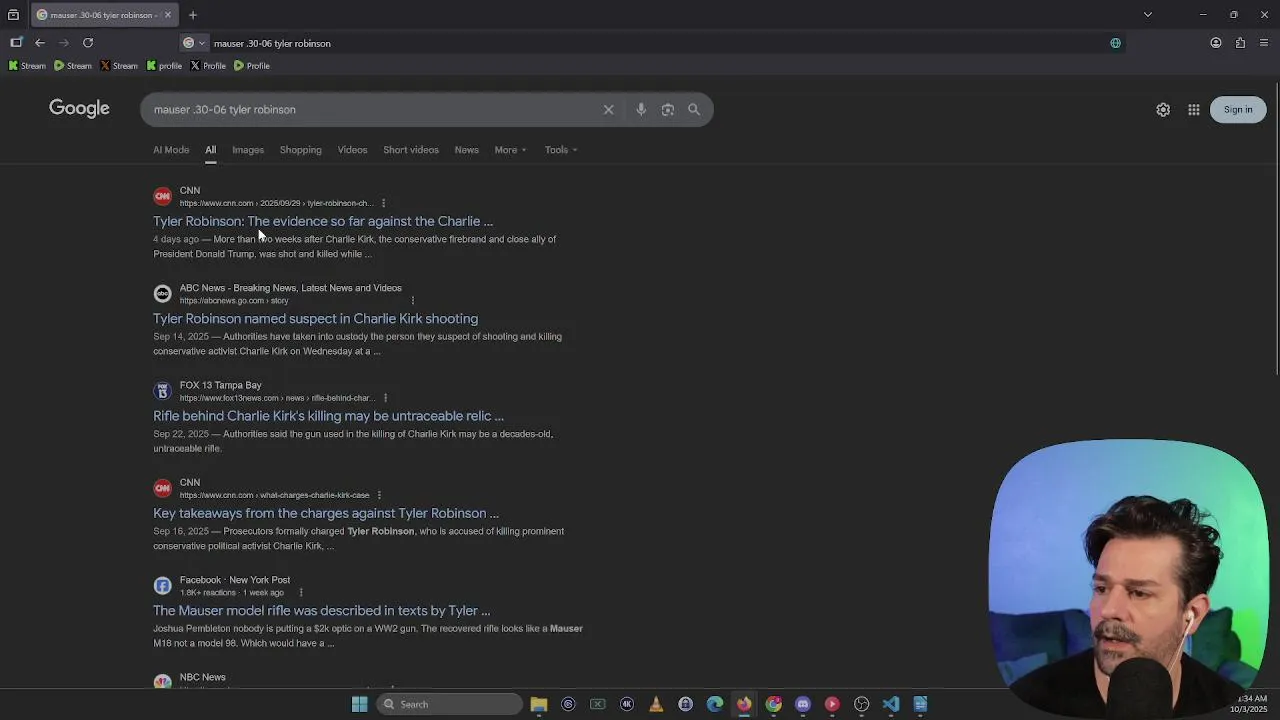Open Google quick settings gear
The height and width of the screenshot is (720, 1280).
pyautogui.click(x=1163, y=110)
